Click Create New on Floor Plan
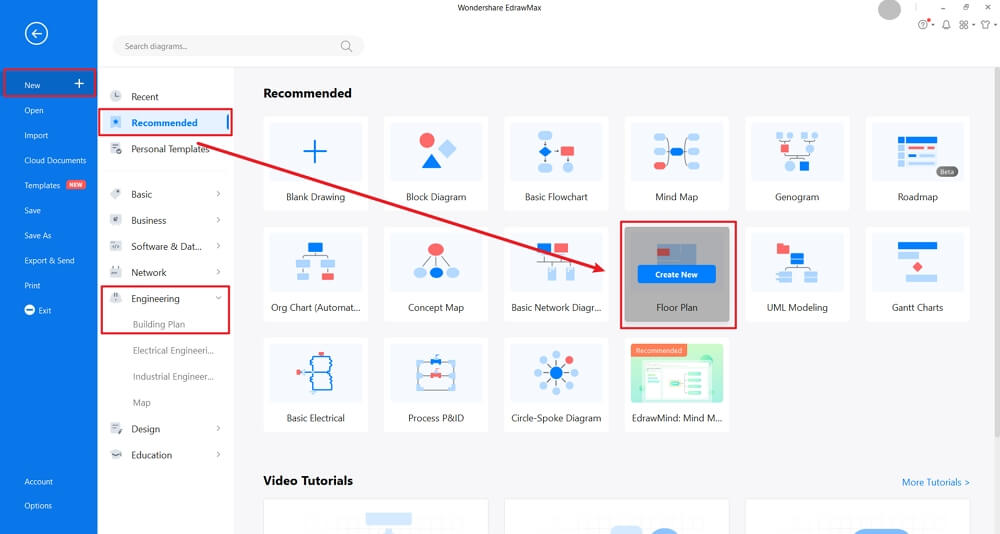The width and height of the screenshot is (1000, 534). [677, 274]
